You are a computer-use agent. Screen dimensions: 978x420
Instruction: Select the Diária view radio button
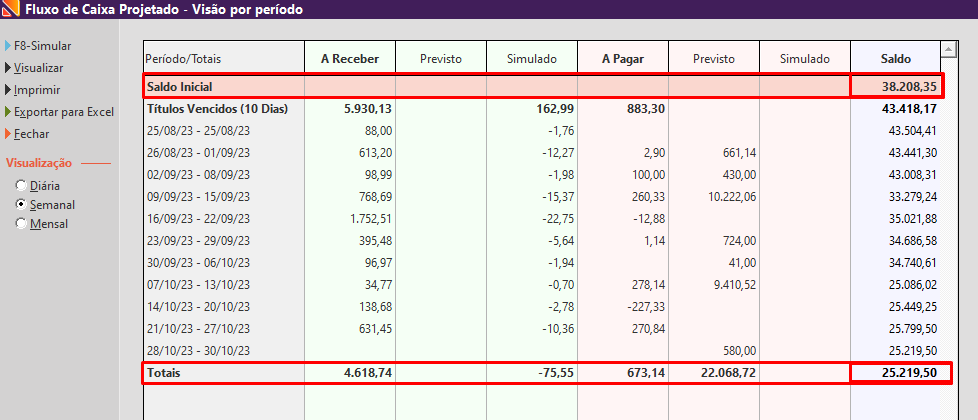tap(21, 185)
